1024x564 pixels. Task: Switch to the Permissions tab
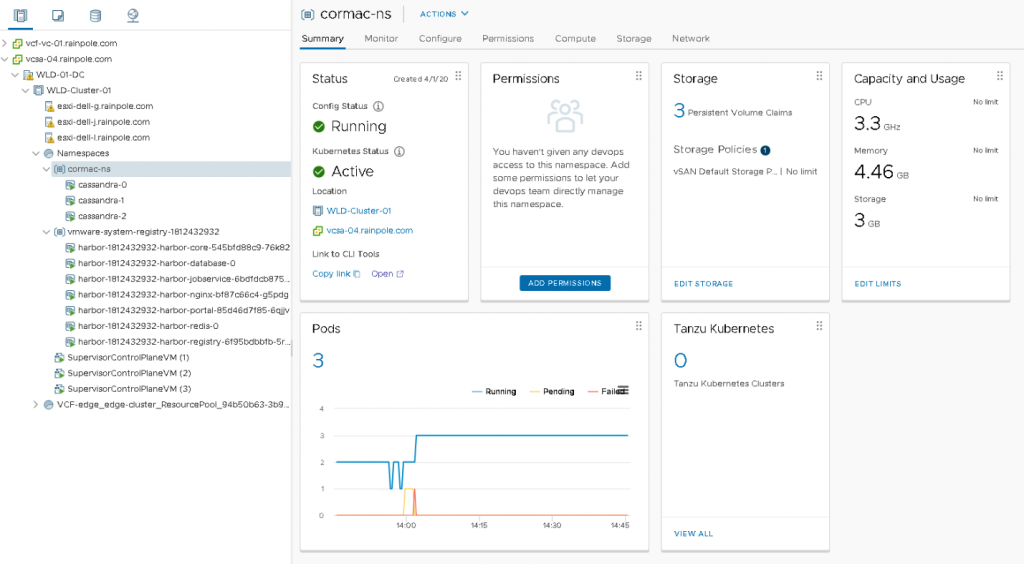[x=507, y=39]
